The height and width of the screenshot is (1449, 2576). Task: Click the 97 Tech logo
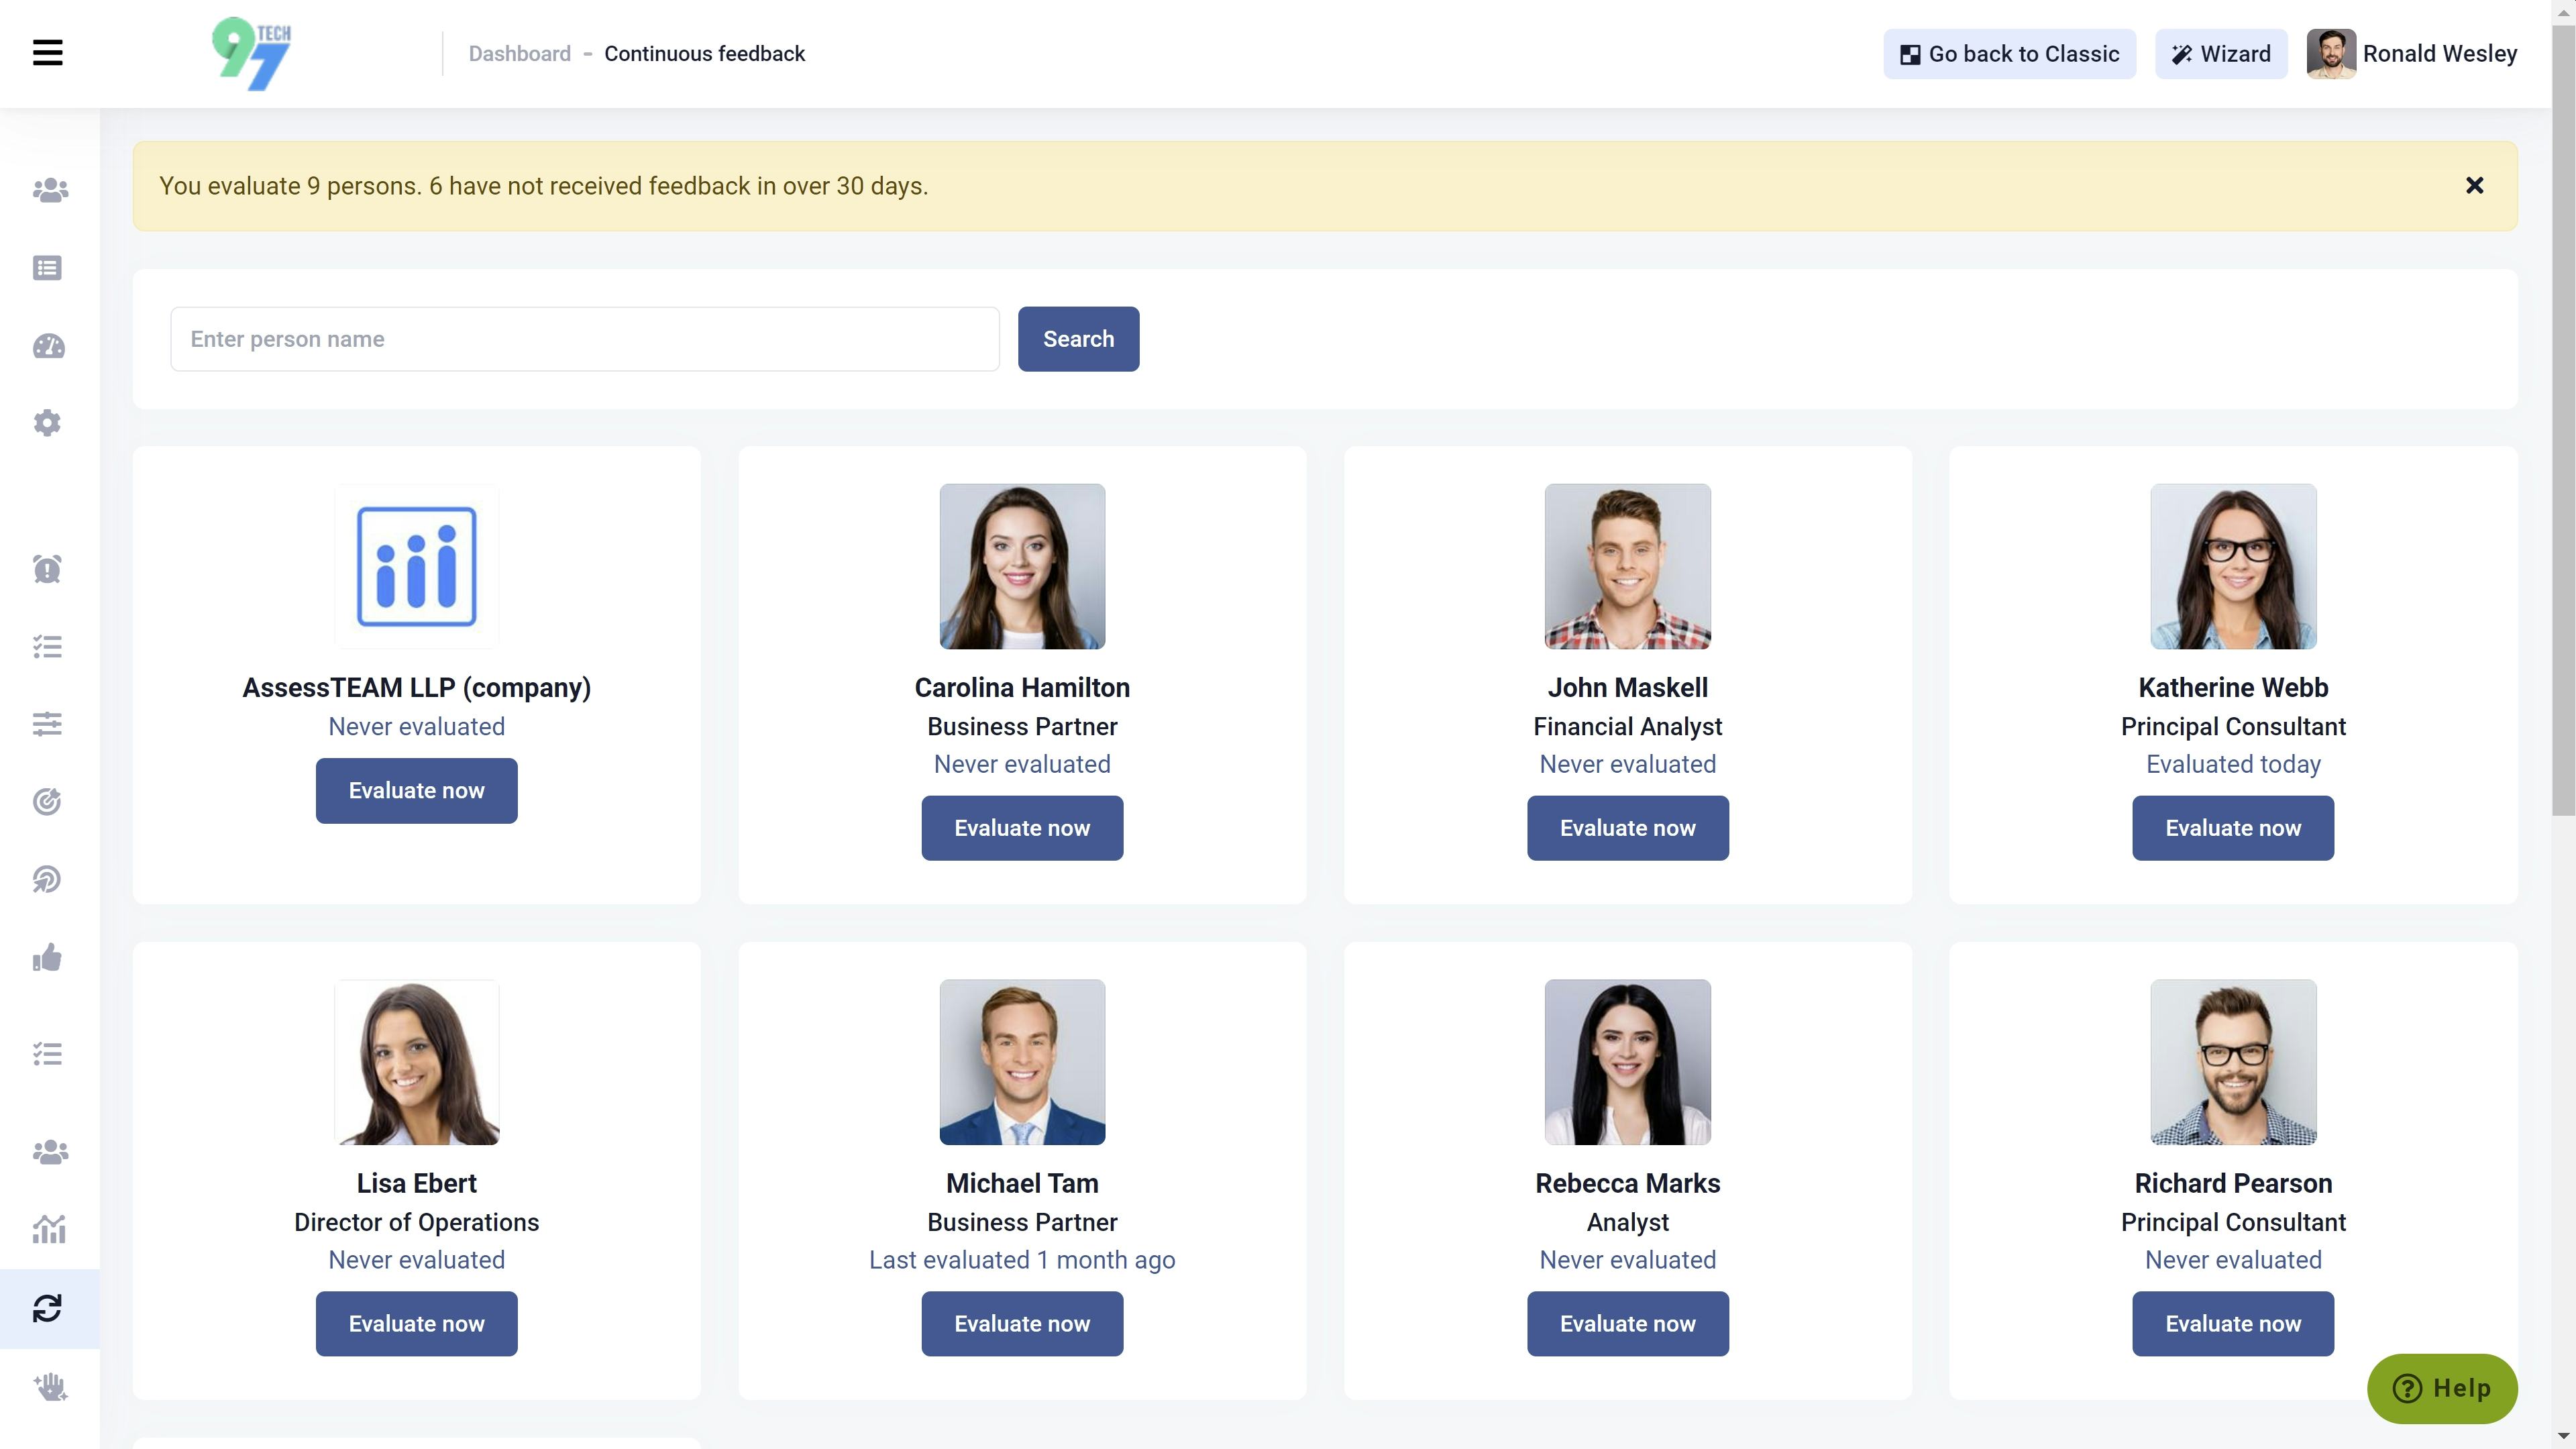coord(251,54)
